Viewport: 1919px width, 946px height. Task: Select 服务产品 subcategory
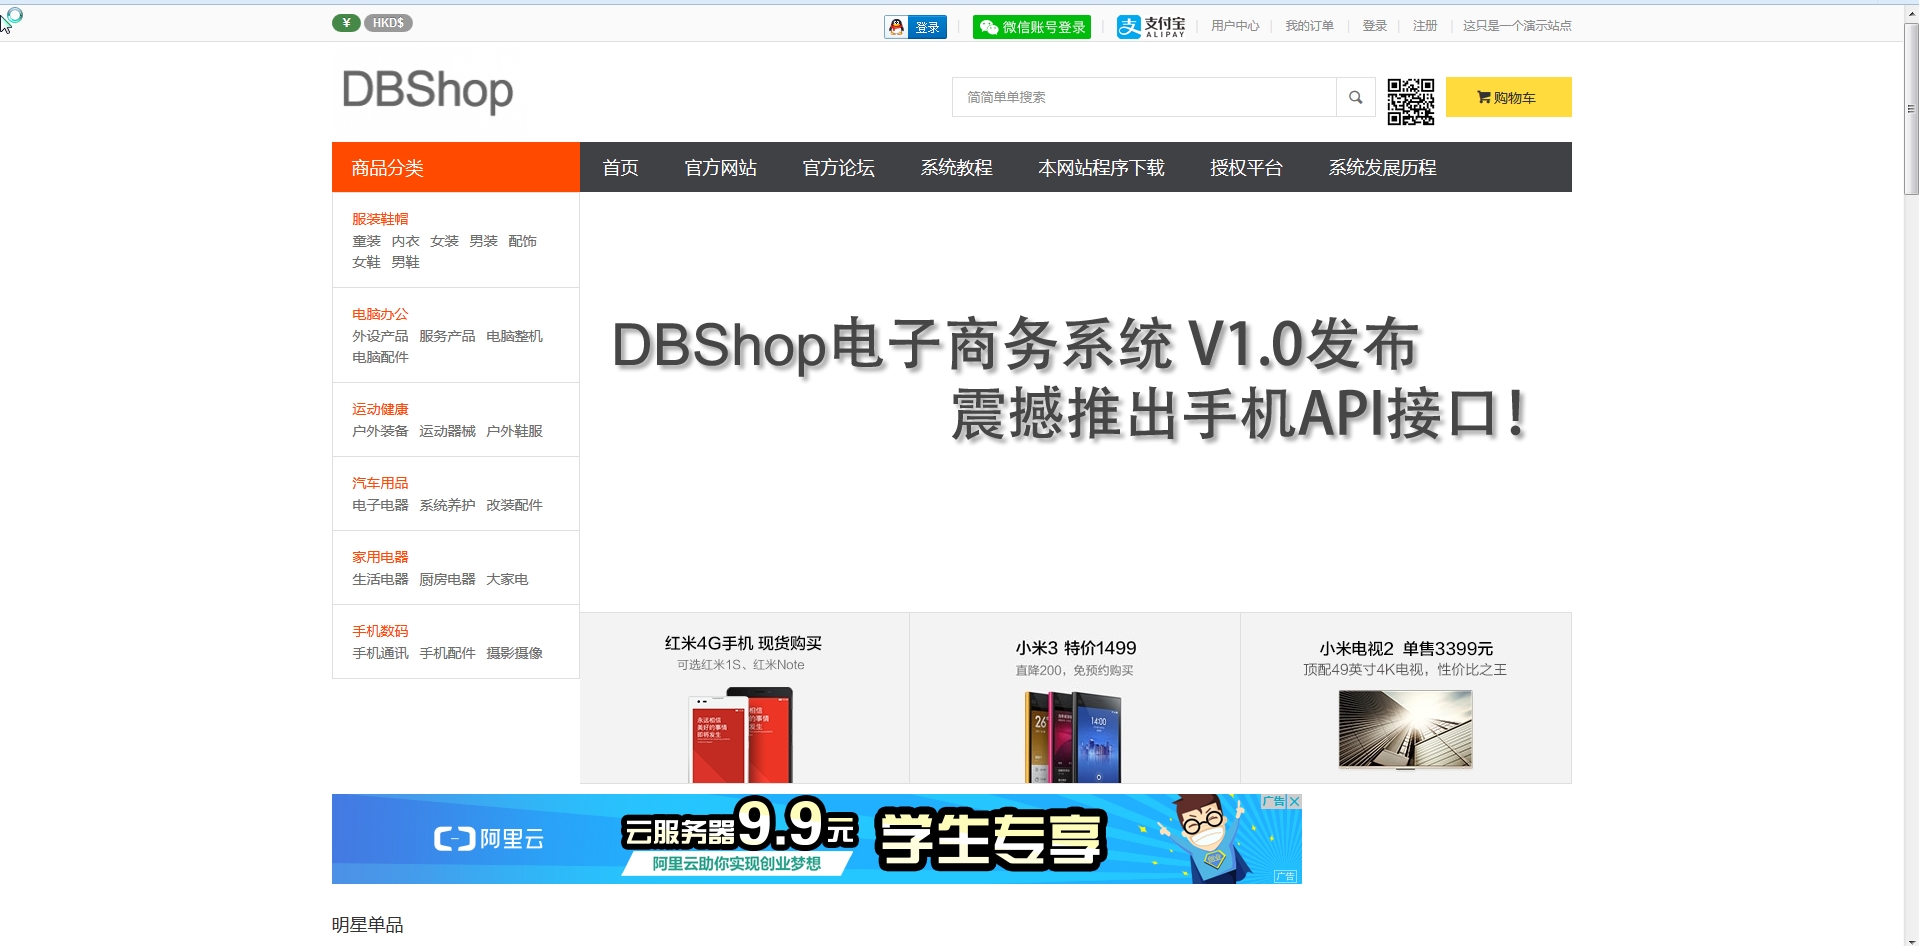pos(447,336)
